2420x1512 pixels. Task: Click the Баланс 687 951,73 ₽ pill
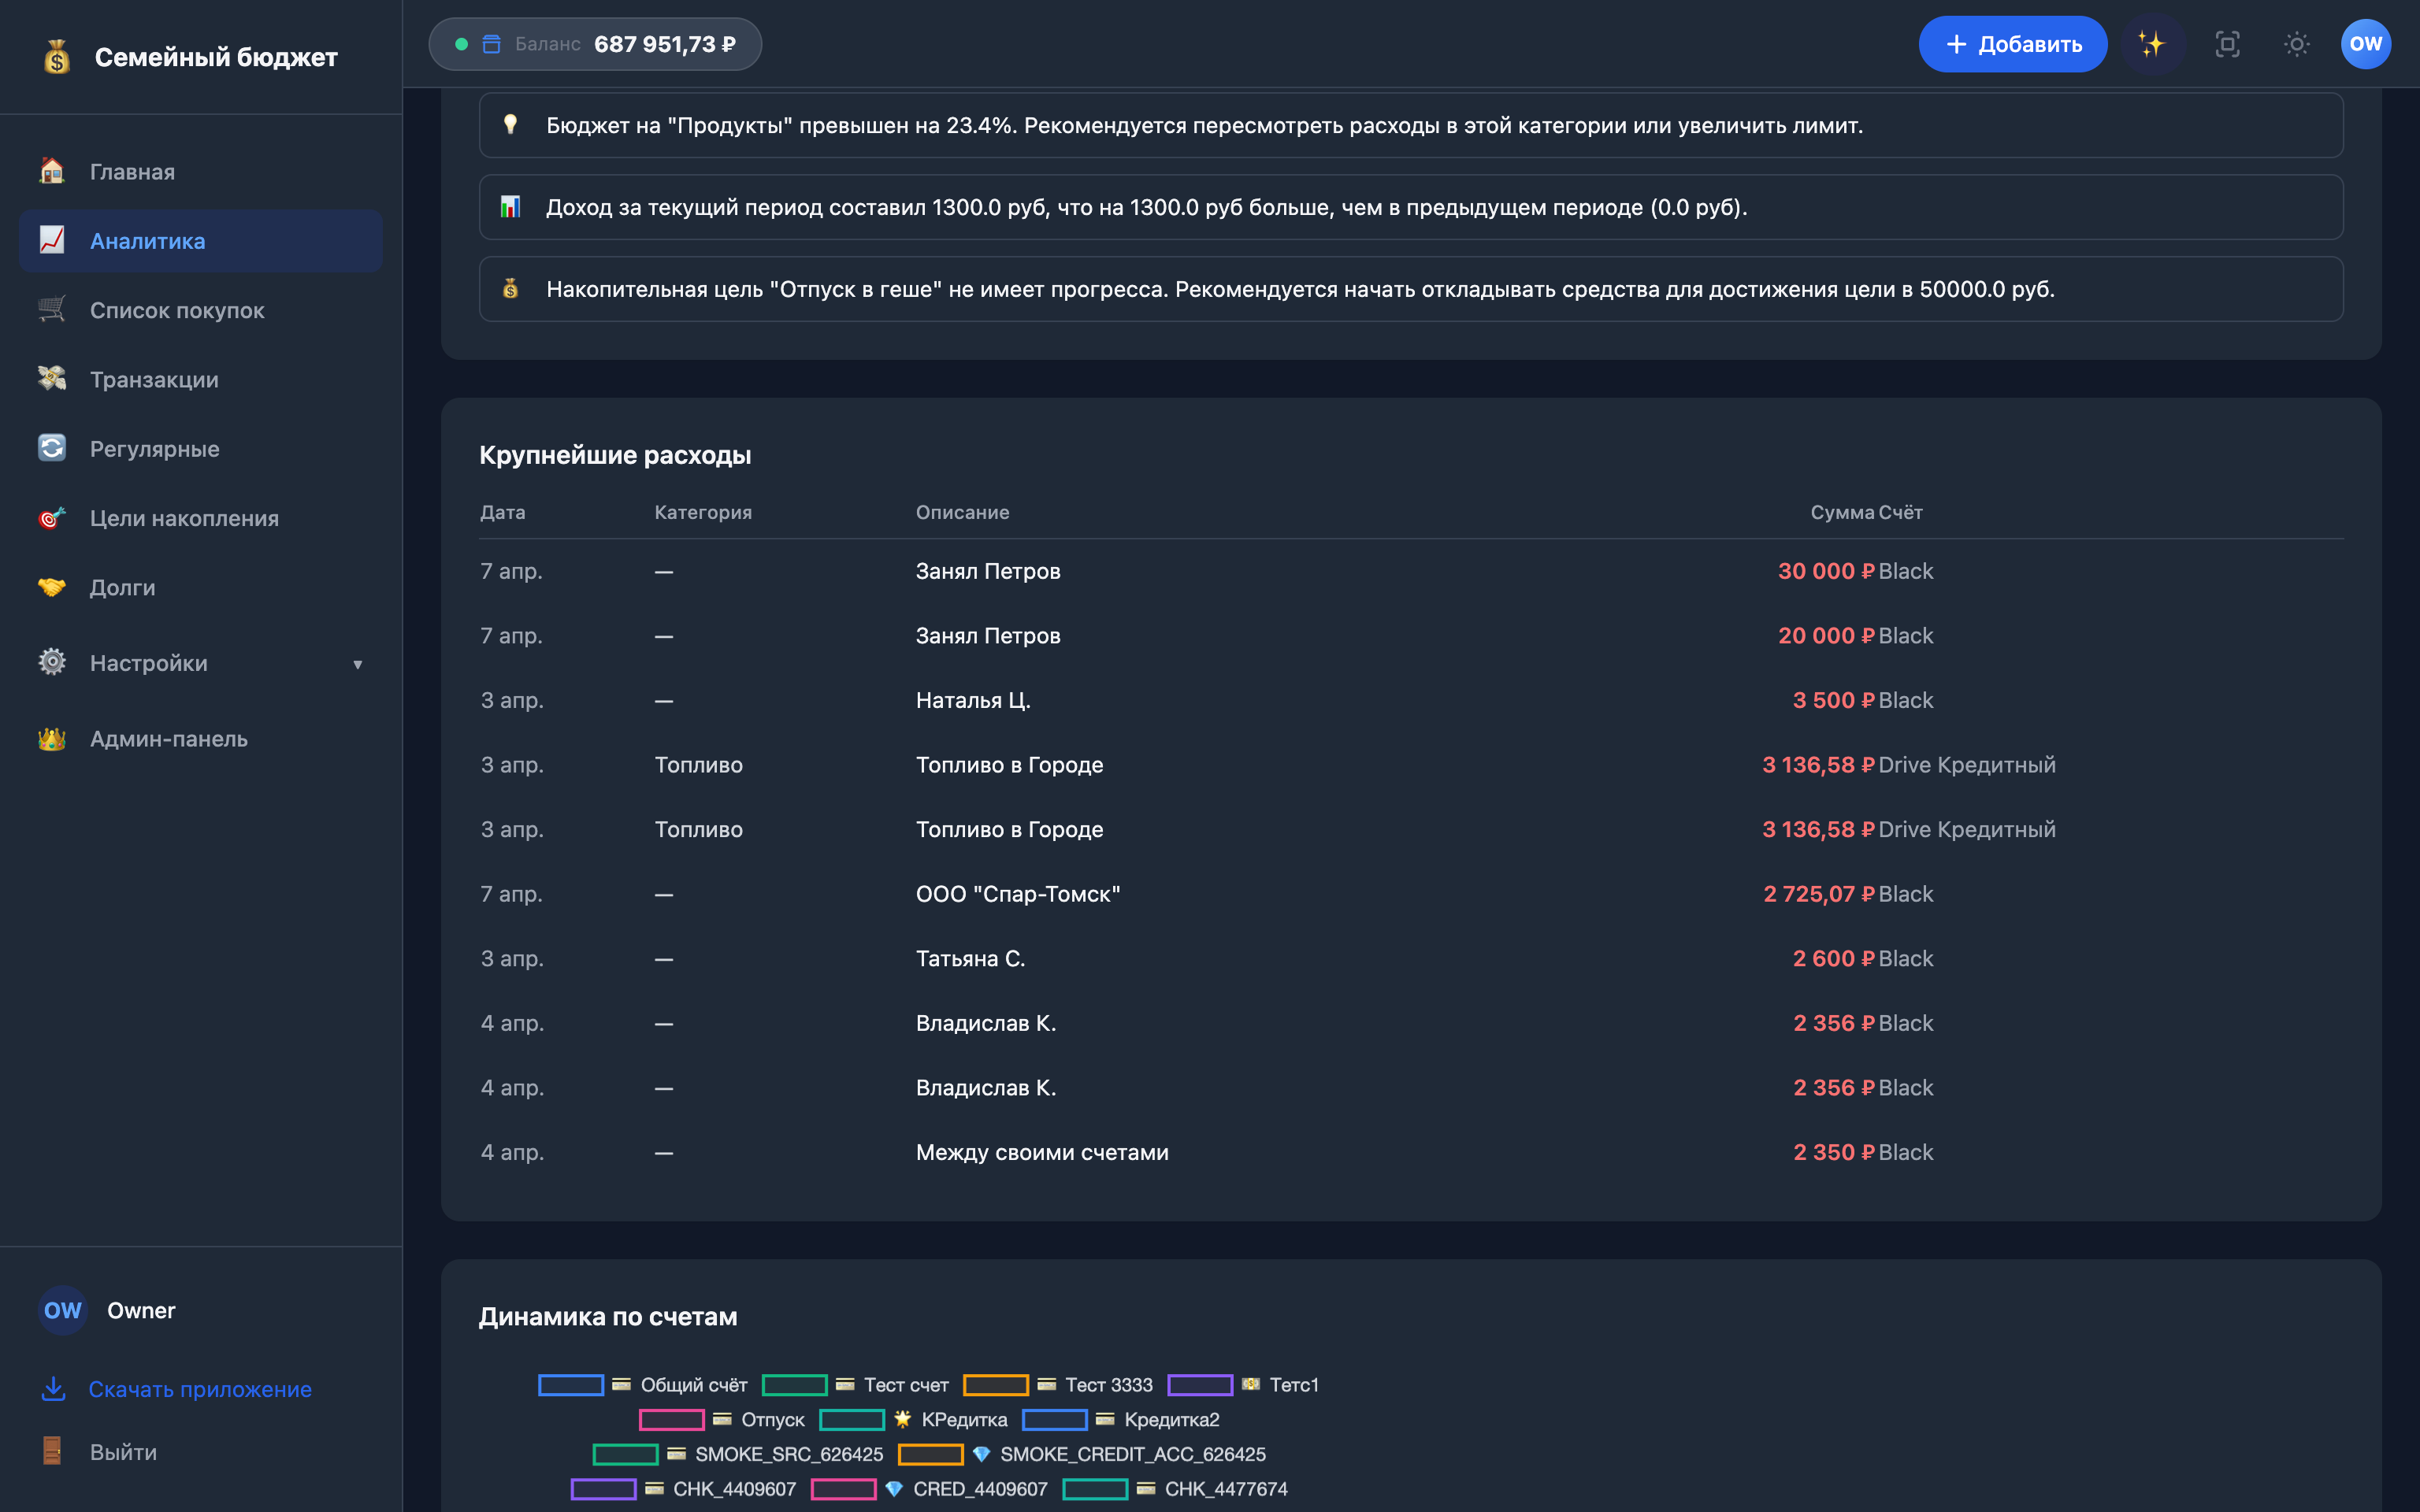(x=595, y=44)
